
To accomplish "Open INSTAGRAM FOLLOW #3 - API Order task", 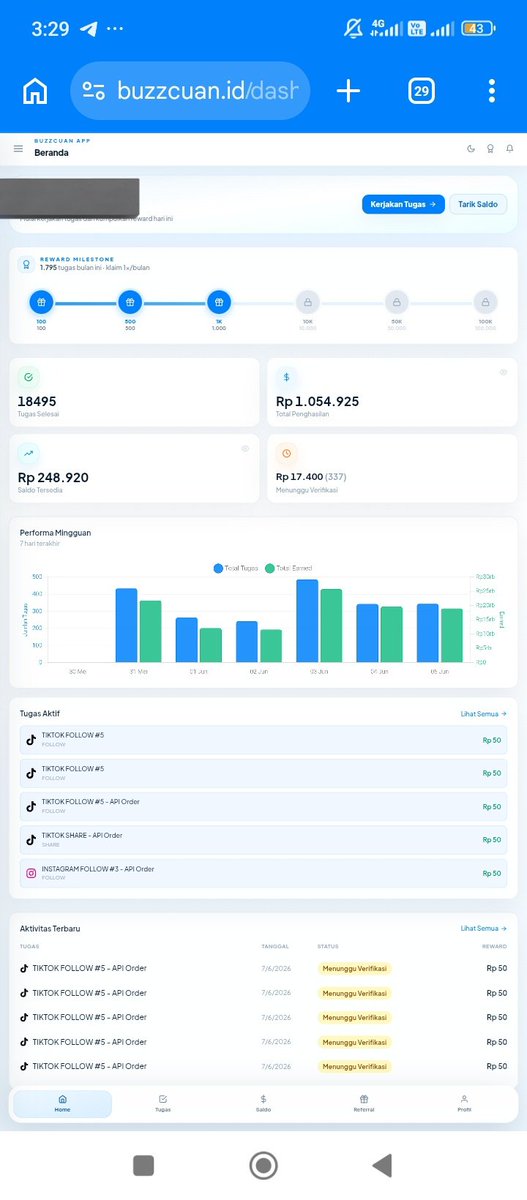I will pyautogui.click(x=263, y=873).
